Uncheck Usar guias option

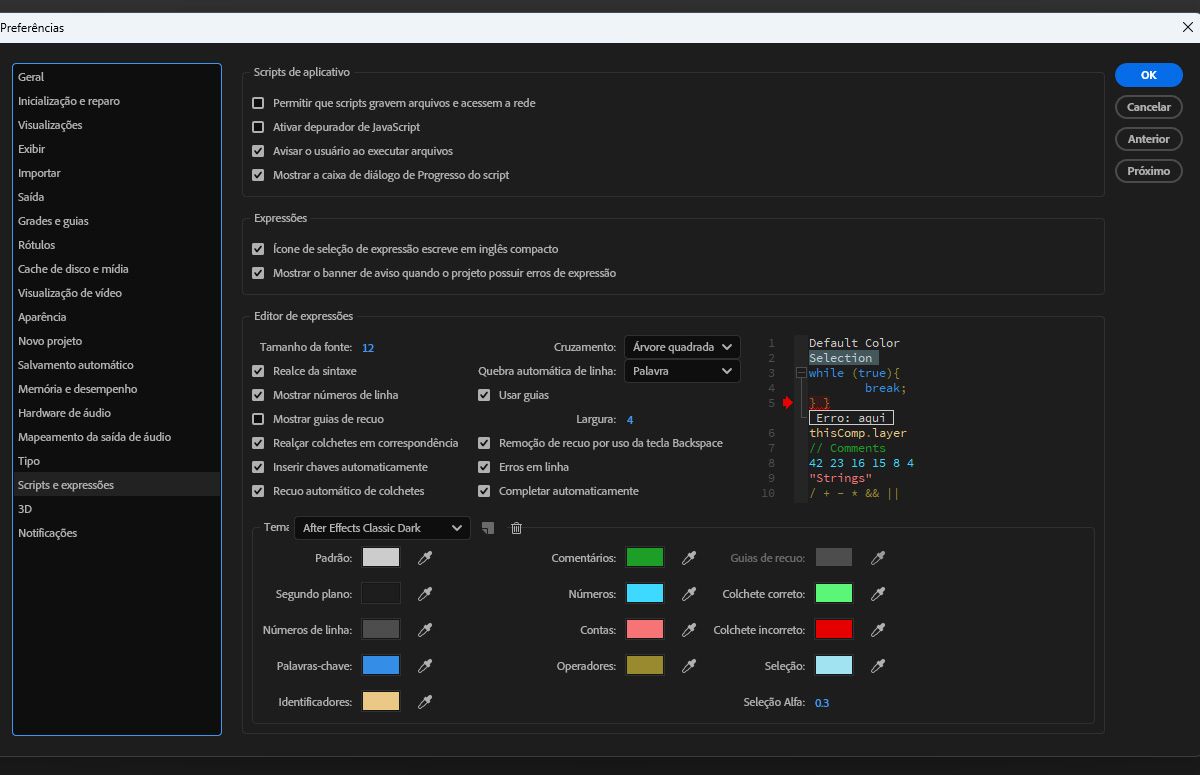tap(484, 395)
